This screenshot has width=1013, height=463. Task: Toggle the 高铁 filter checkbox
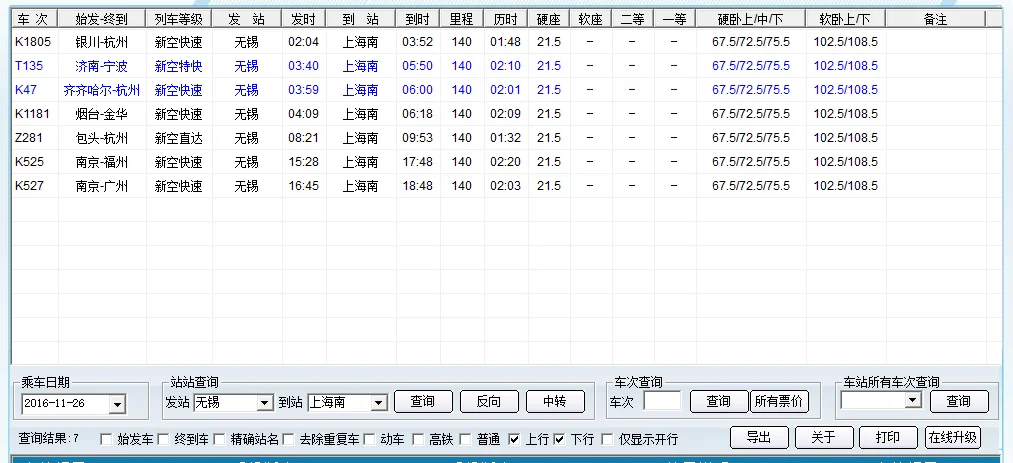(419, 440)
